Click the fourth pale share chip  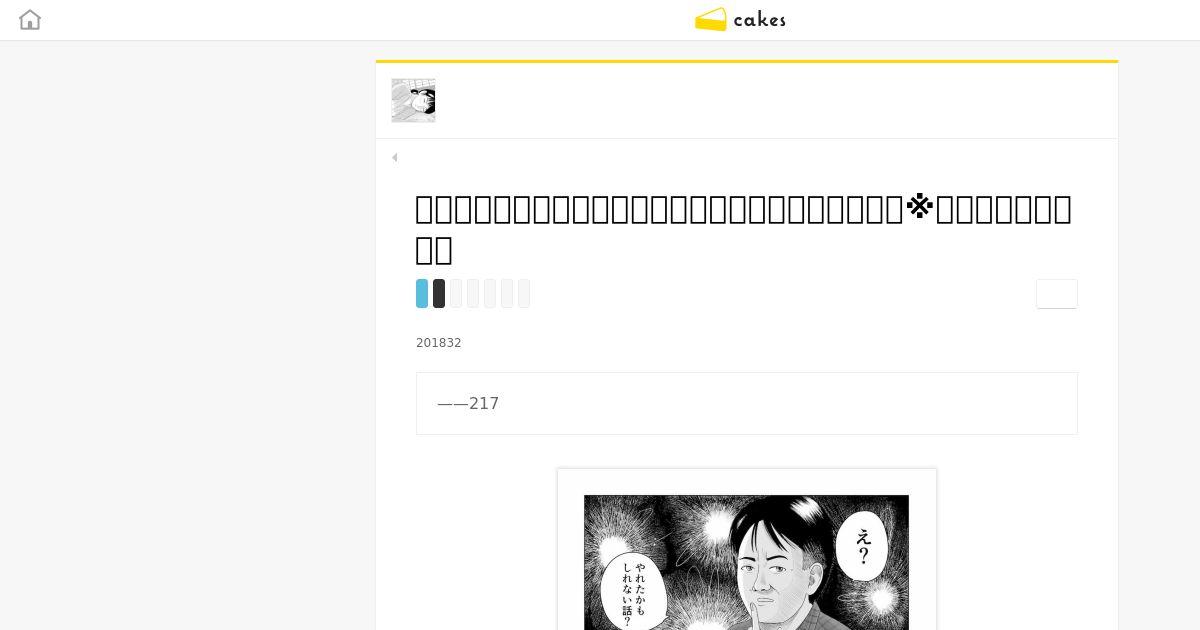(473, 293)
